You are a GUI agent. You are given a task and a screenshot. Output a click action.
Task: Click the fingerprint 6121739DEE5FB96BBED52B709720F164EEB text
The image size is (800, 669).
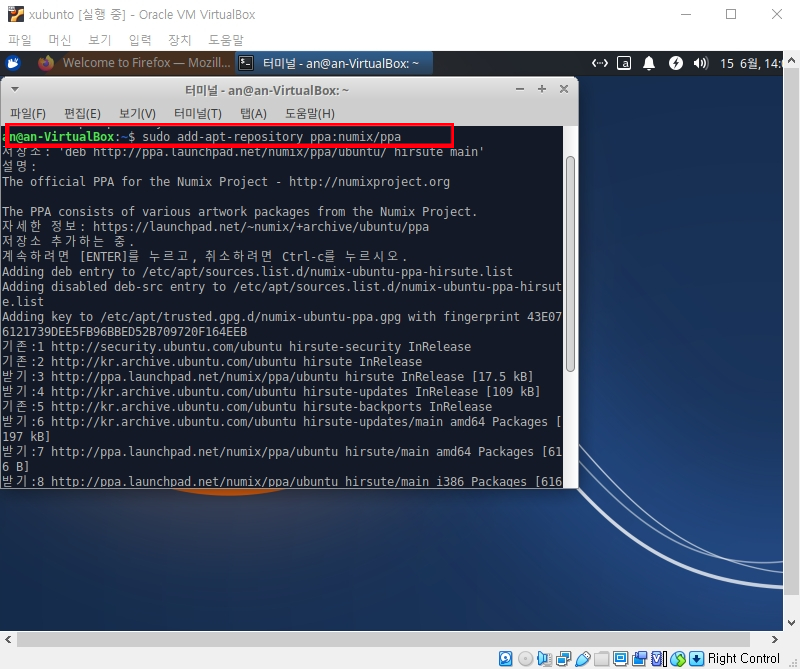tap(124, 332)
